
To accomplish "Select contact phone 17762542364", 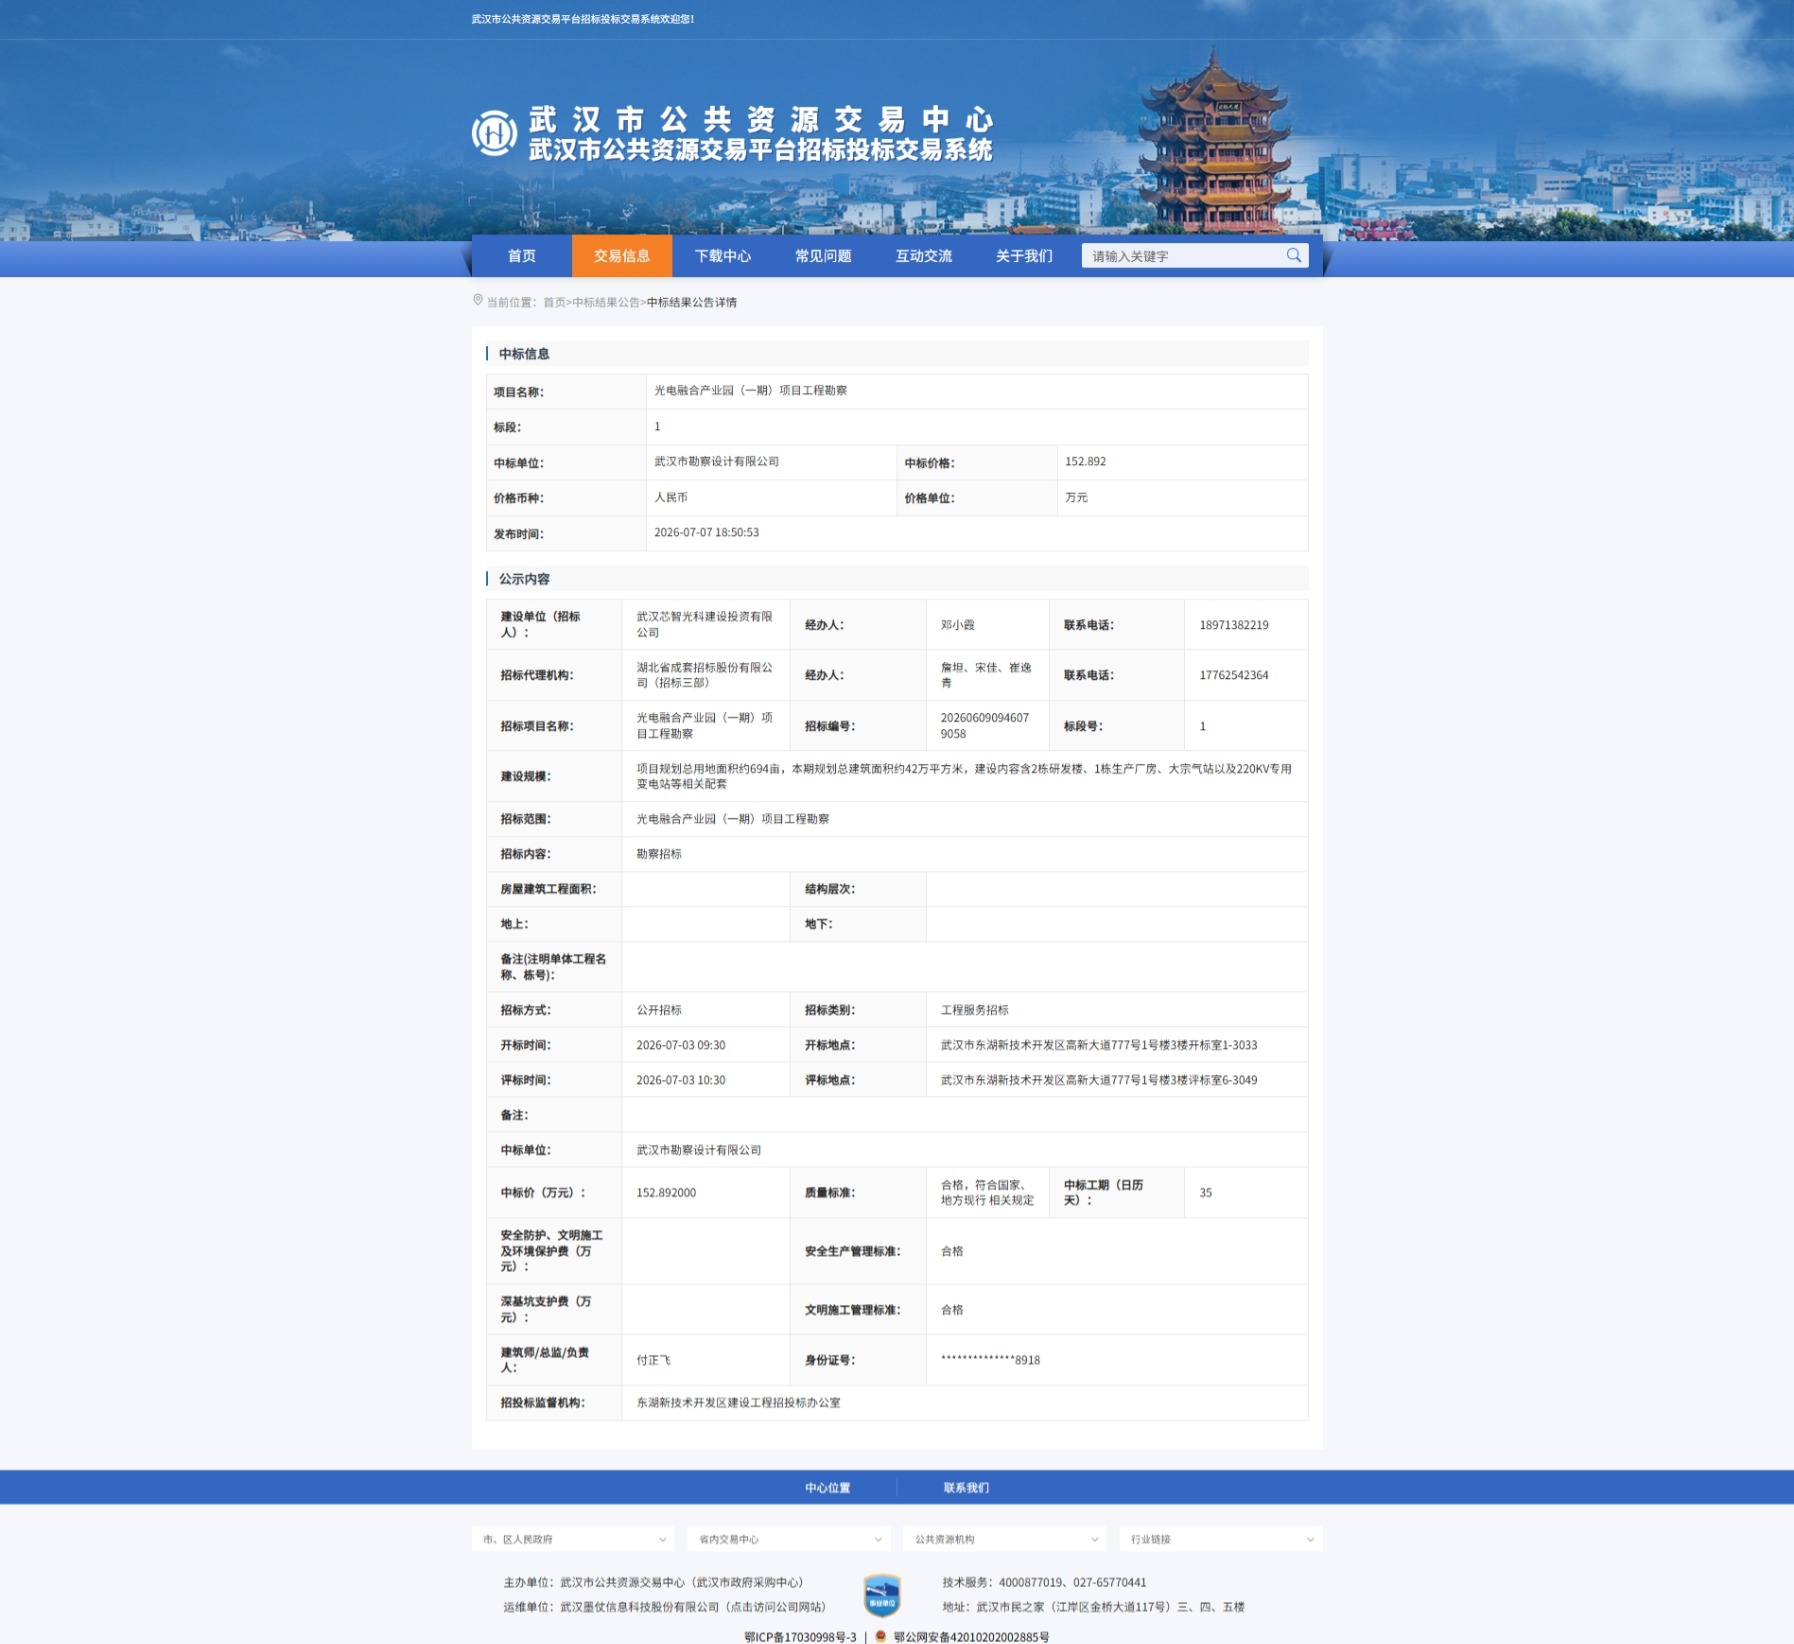I will pyautogui.click(x=1234, y=675).
